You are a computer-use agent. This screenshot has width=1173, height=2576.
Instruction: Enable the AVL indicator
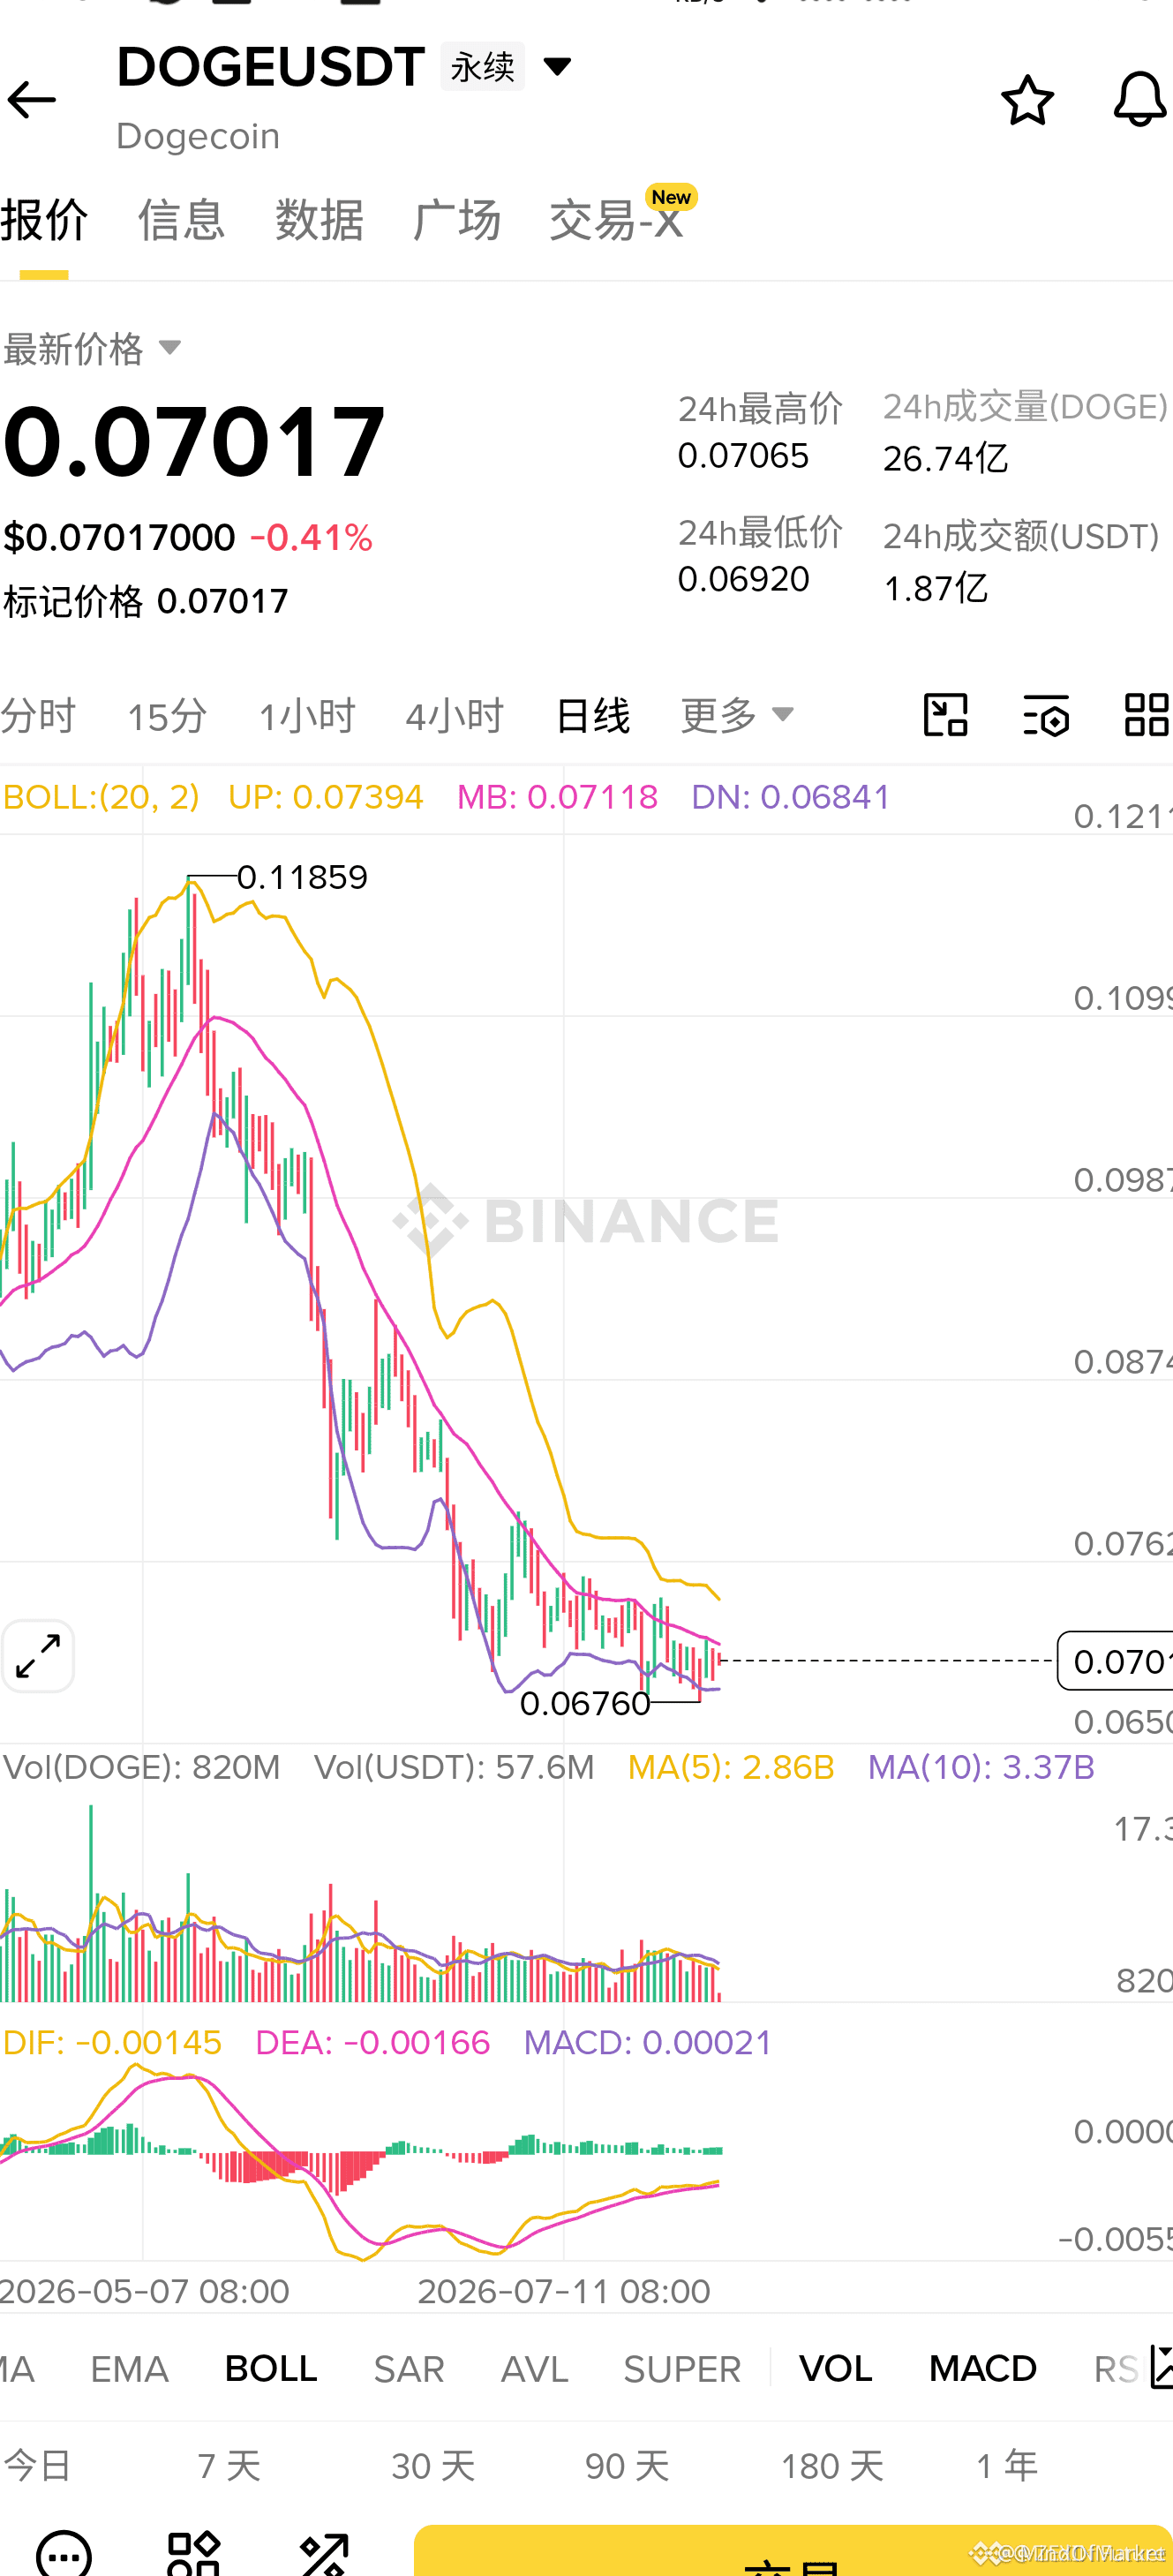535,2369
